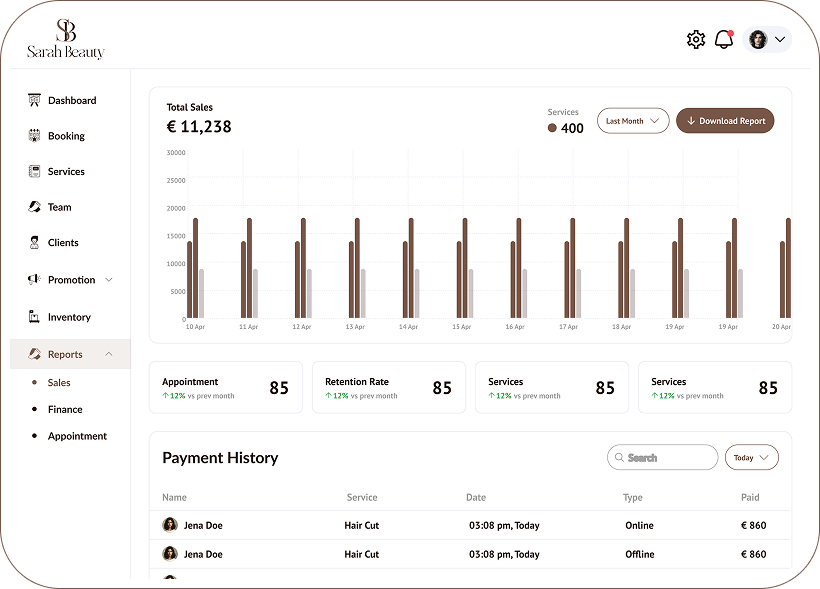Open the Last Month dropdown
This screenshot has width=820, height=589.
click(x=633, y=121)
